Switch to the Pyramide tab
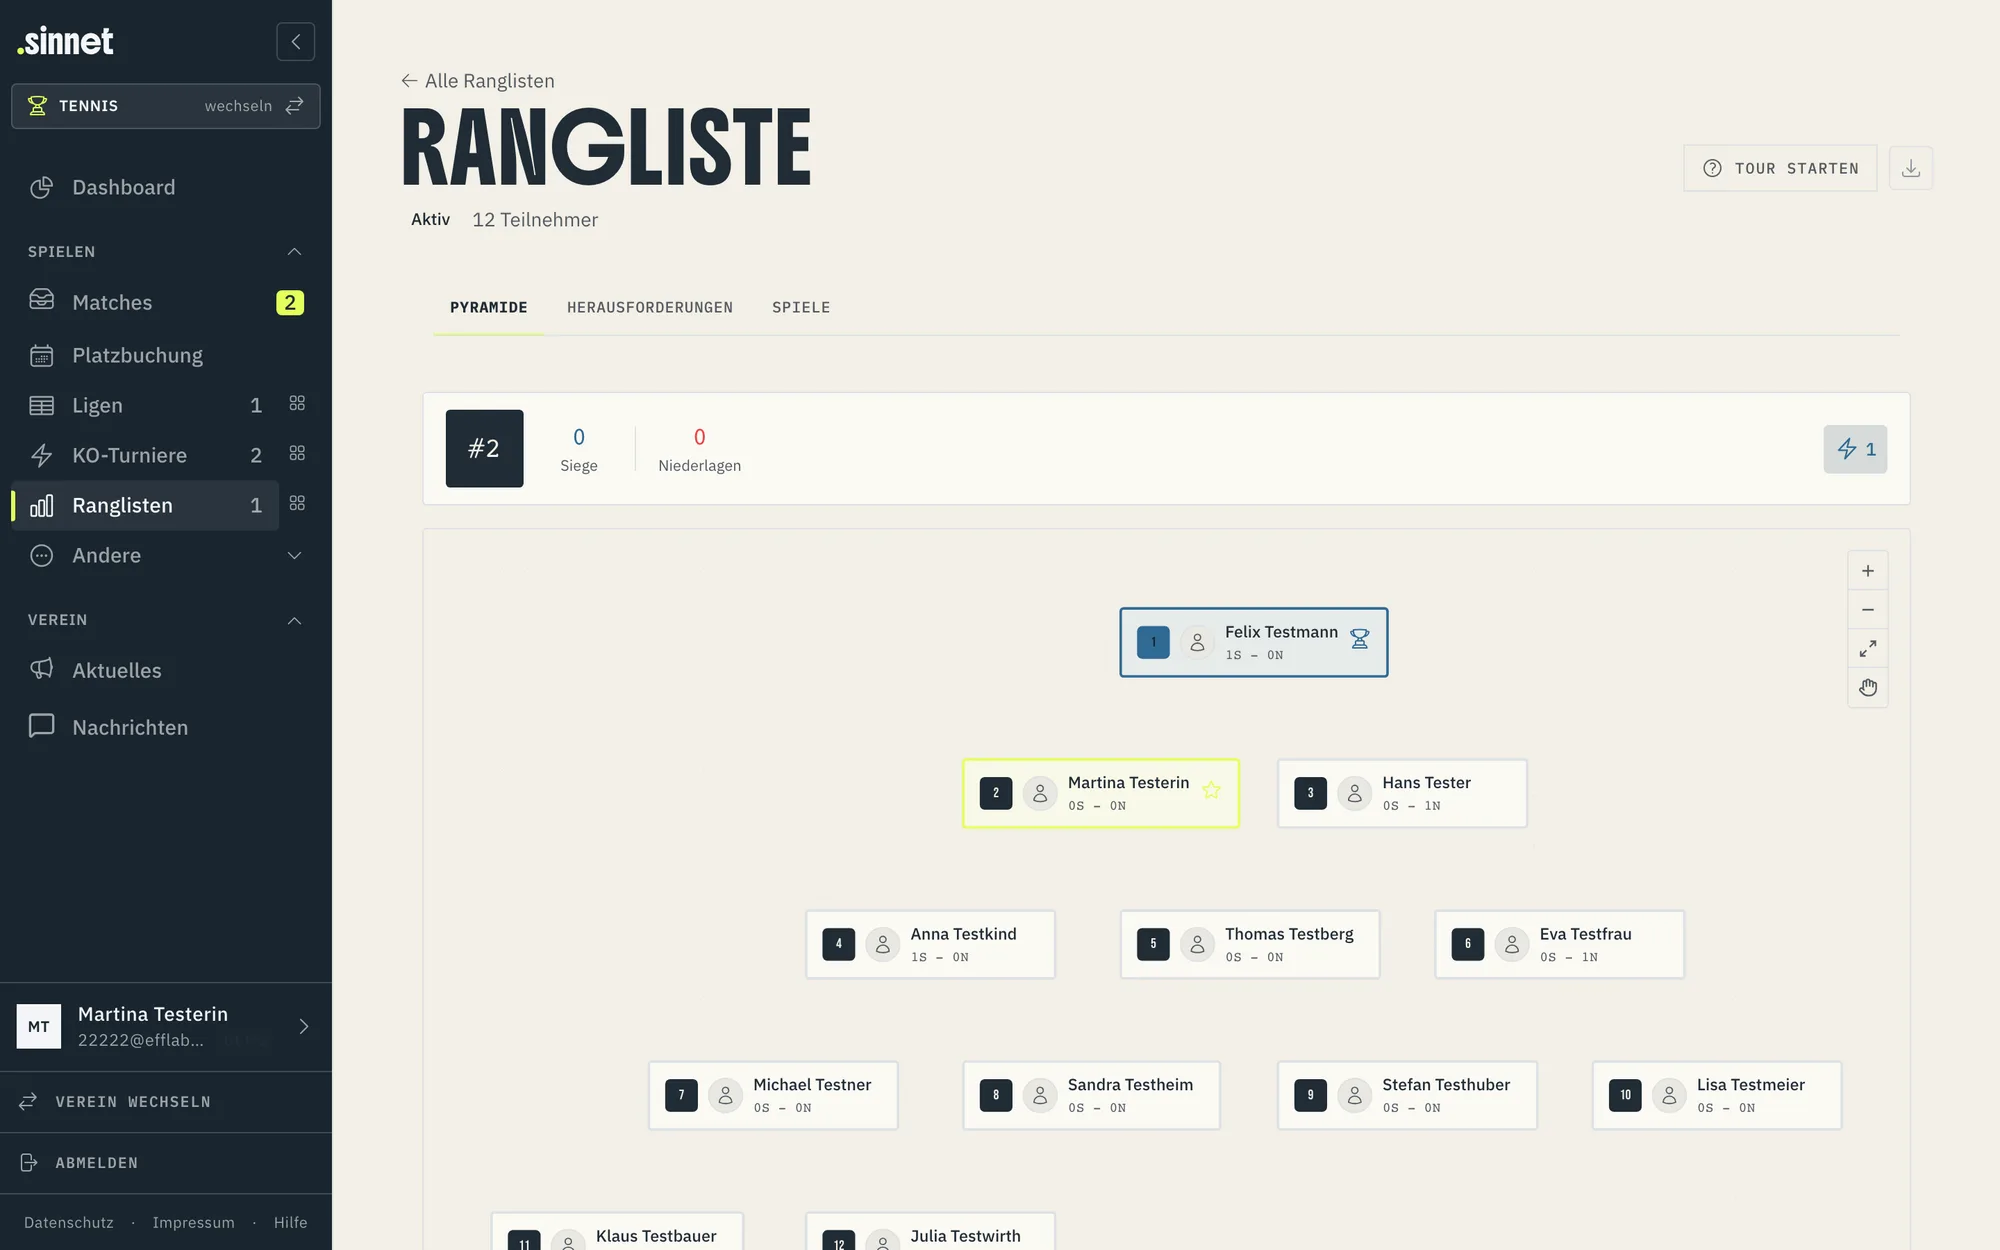Screen dimensions: 2000x1250 tap(488, 308)
